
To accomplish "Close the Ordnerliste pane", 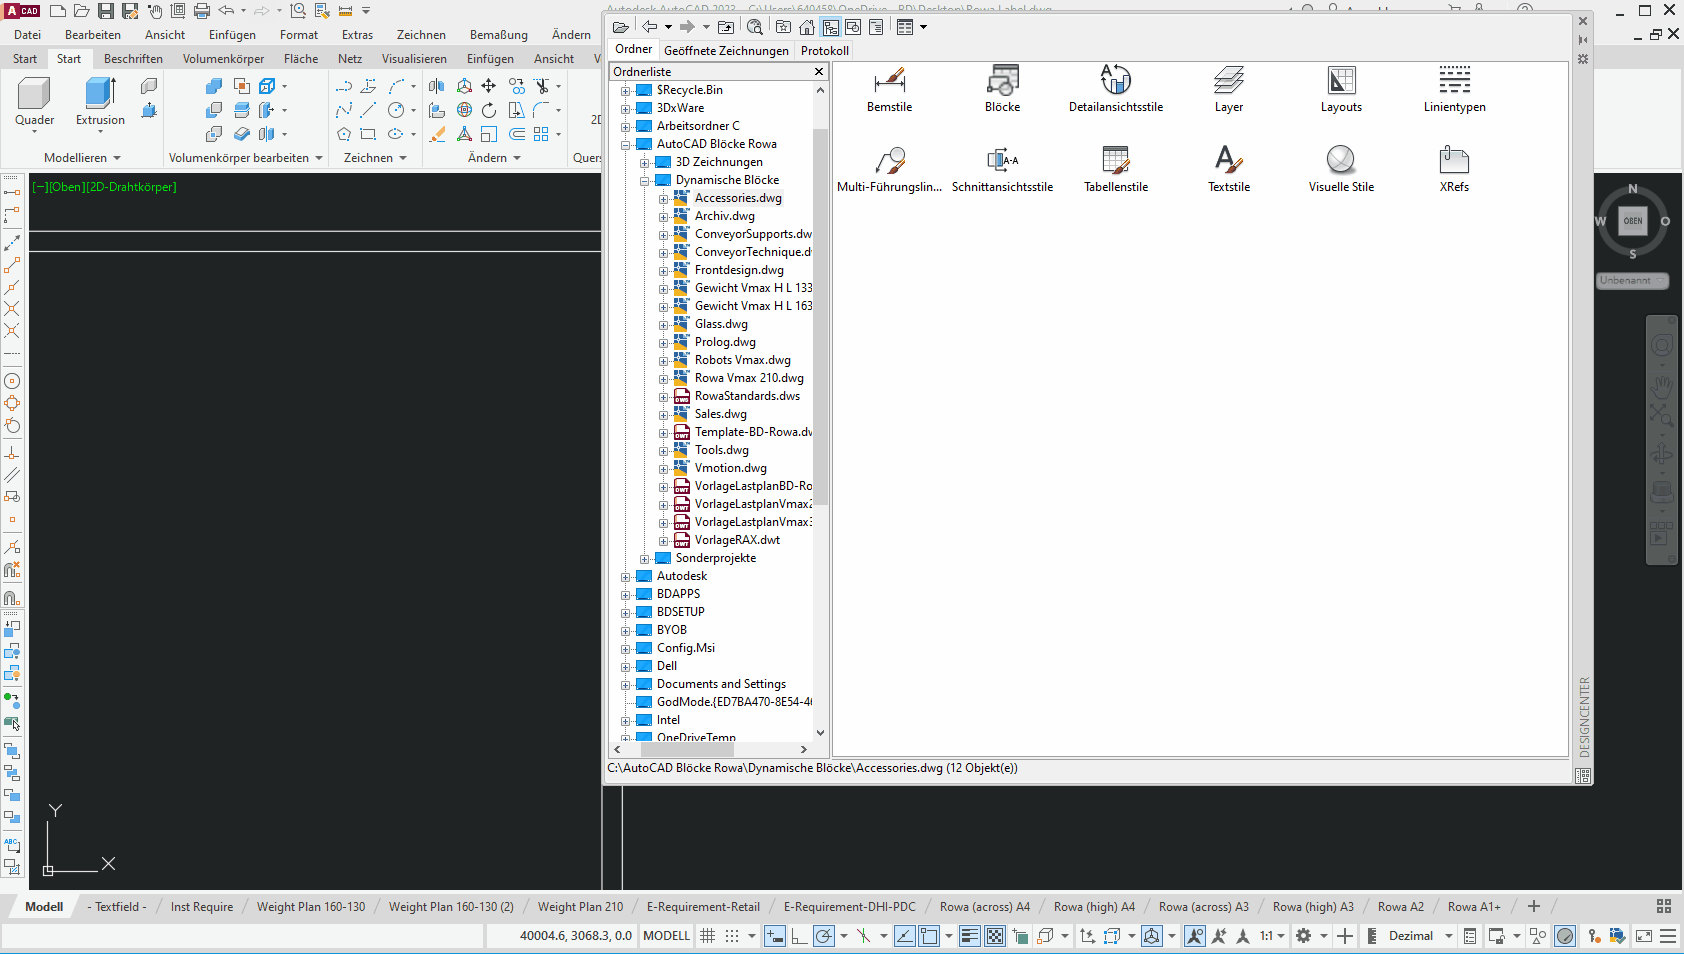I will point(819,72).
